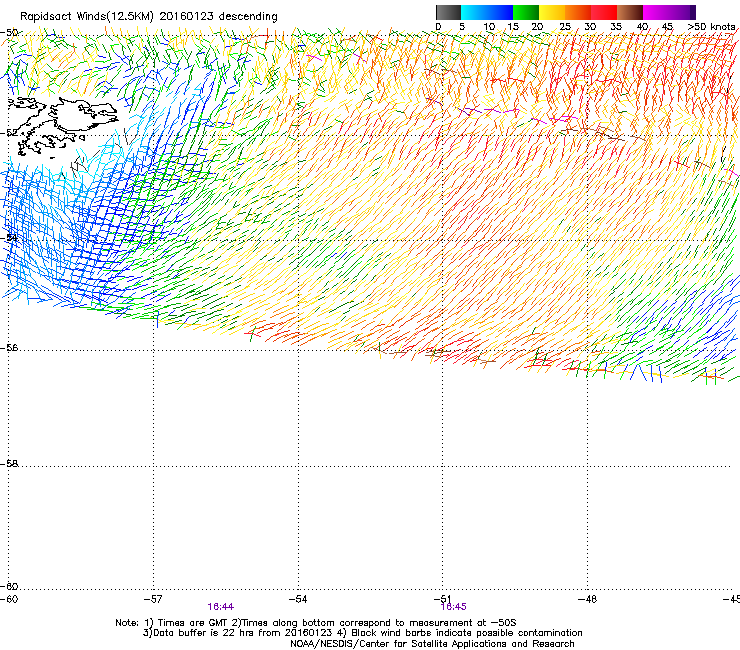The height and width of the screenshot is (650, 740).
Task: Click the legend label '40'
Action: pyautogui.click(x=642, y=27)
